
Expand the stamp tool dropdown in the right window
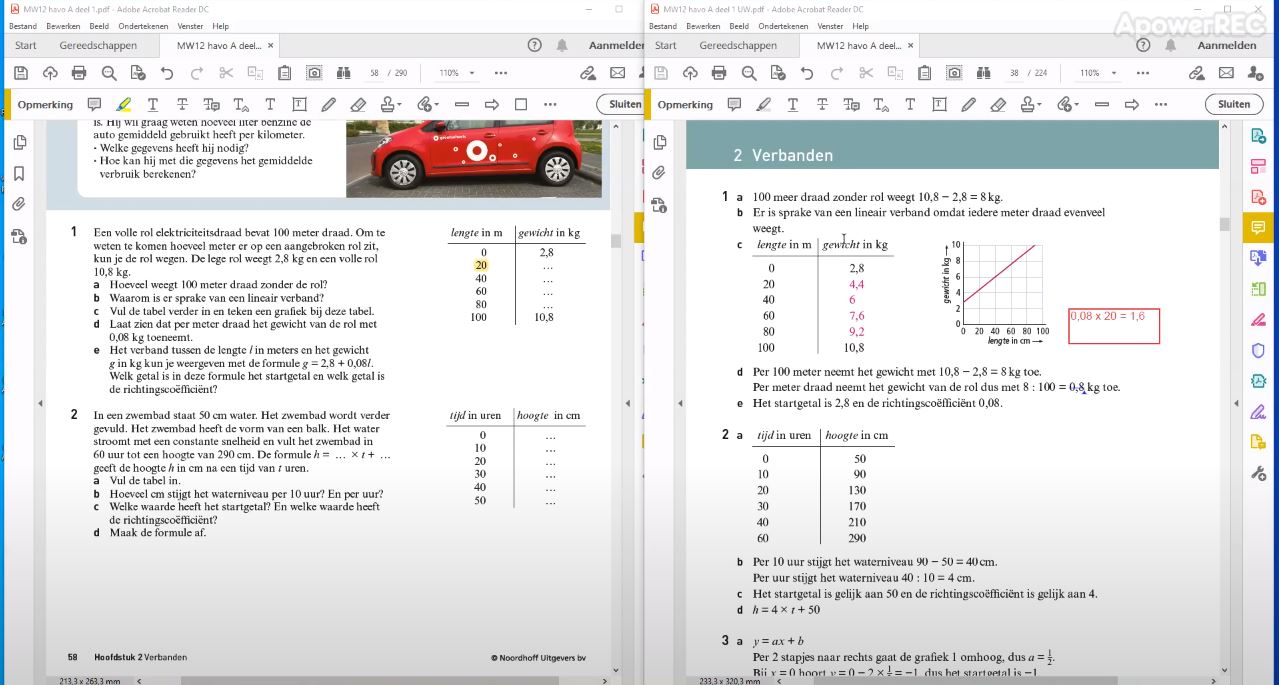(x=1038, y=104)
